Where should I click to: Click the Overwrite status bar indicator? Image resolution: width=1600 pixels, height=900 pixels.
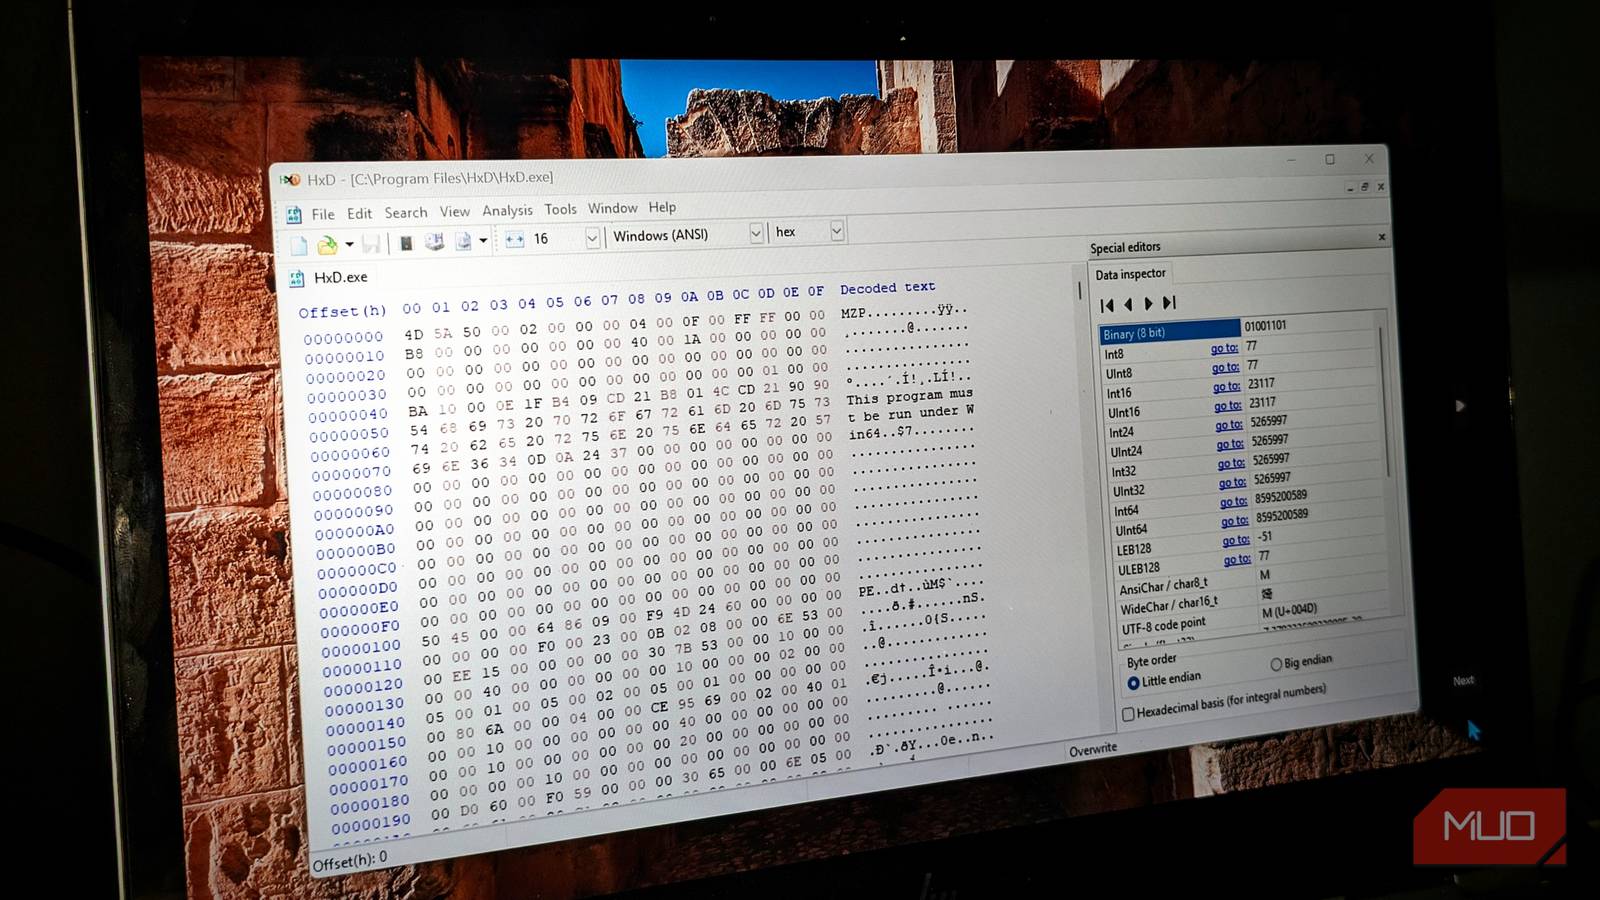1093,749
